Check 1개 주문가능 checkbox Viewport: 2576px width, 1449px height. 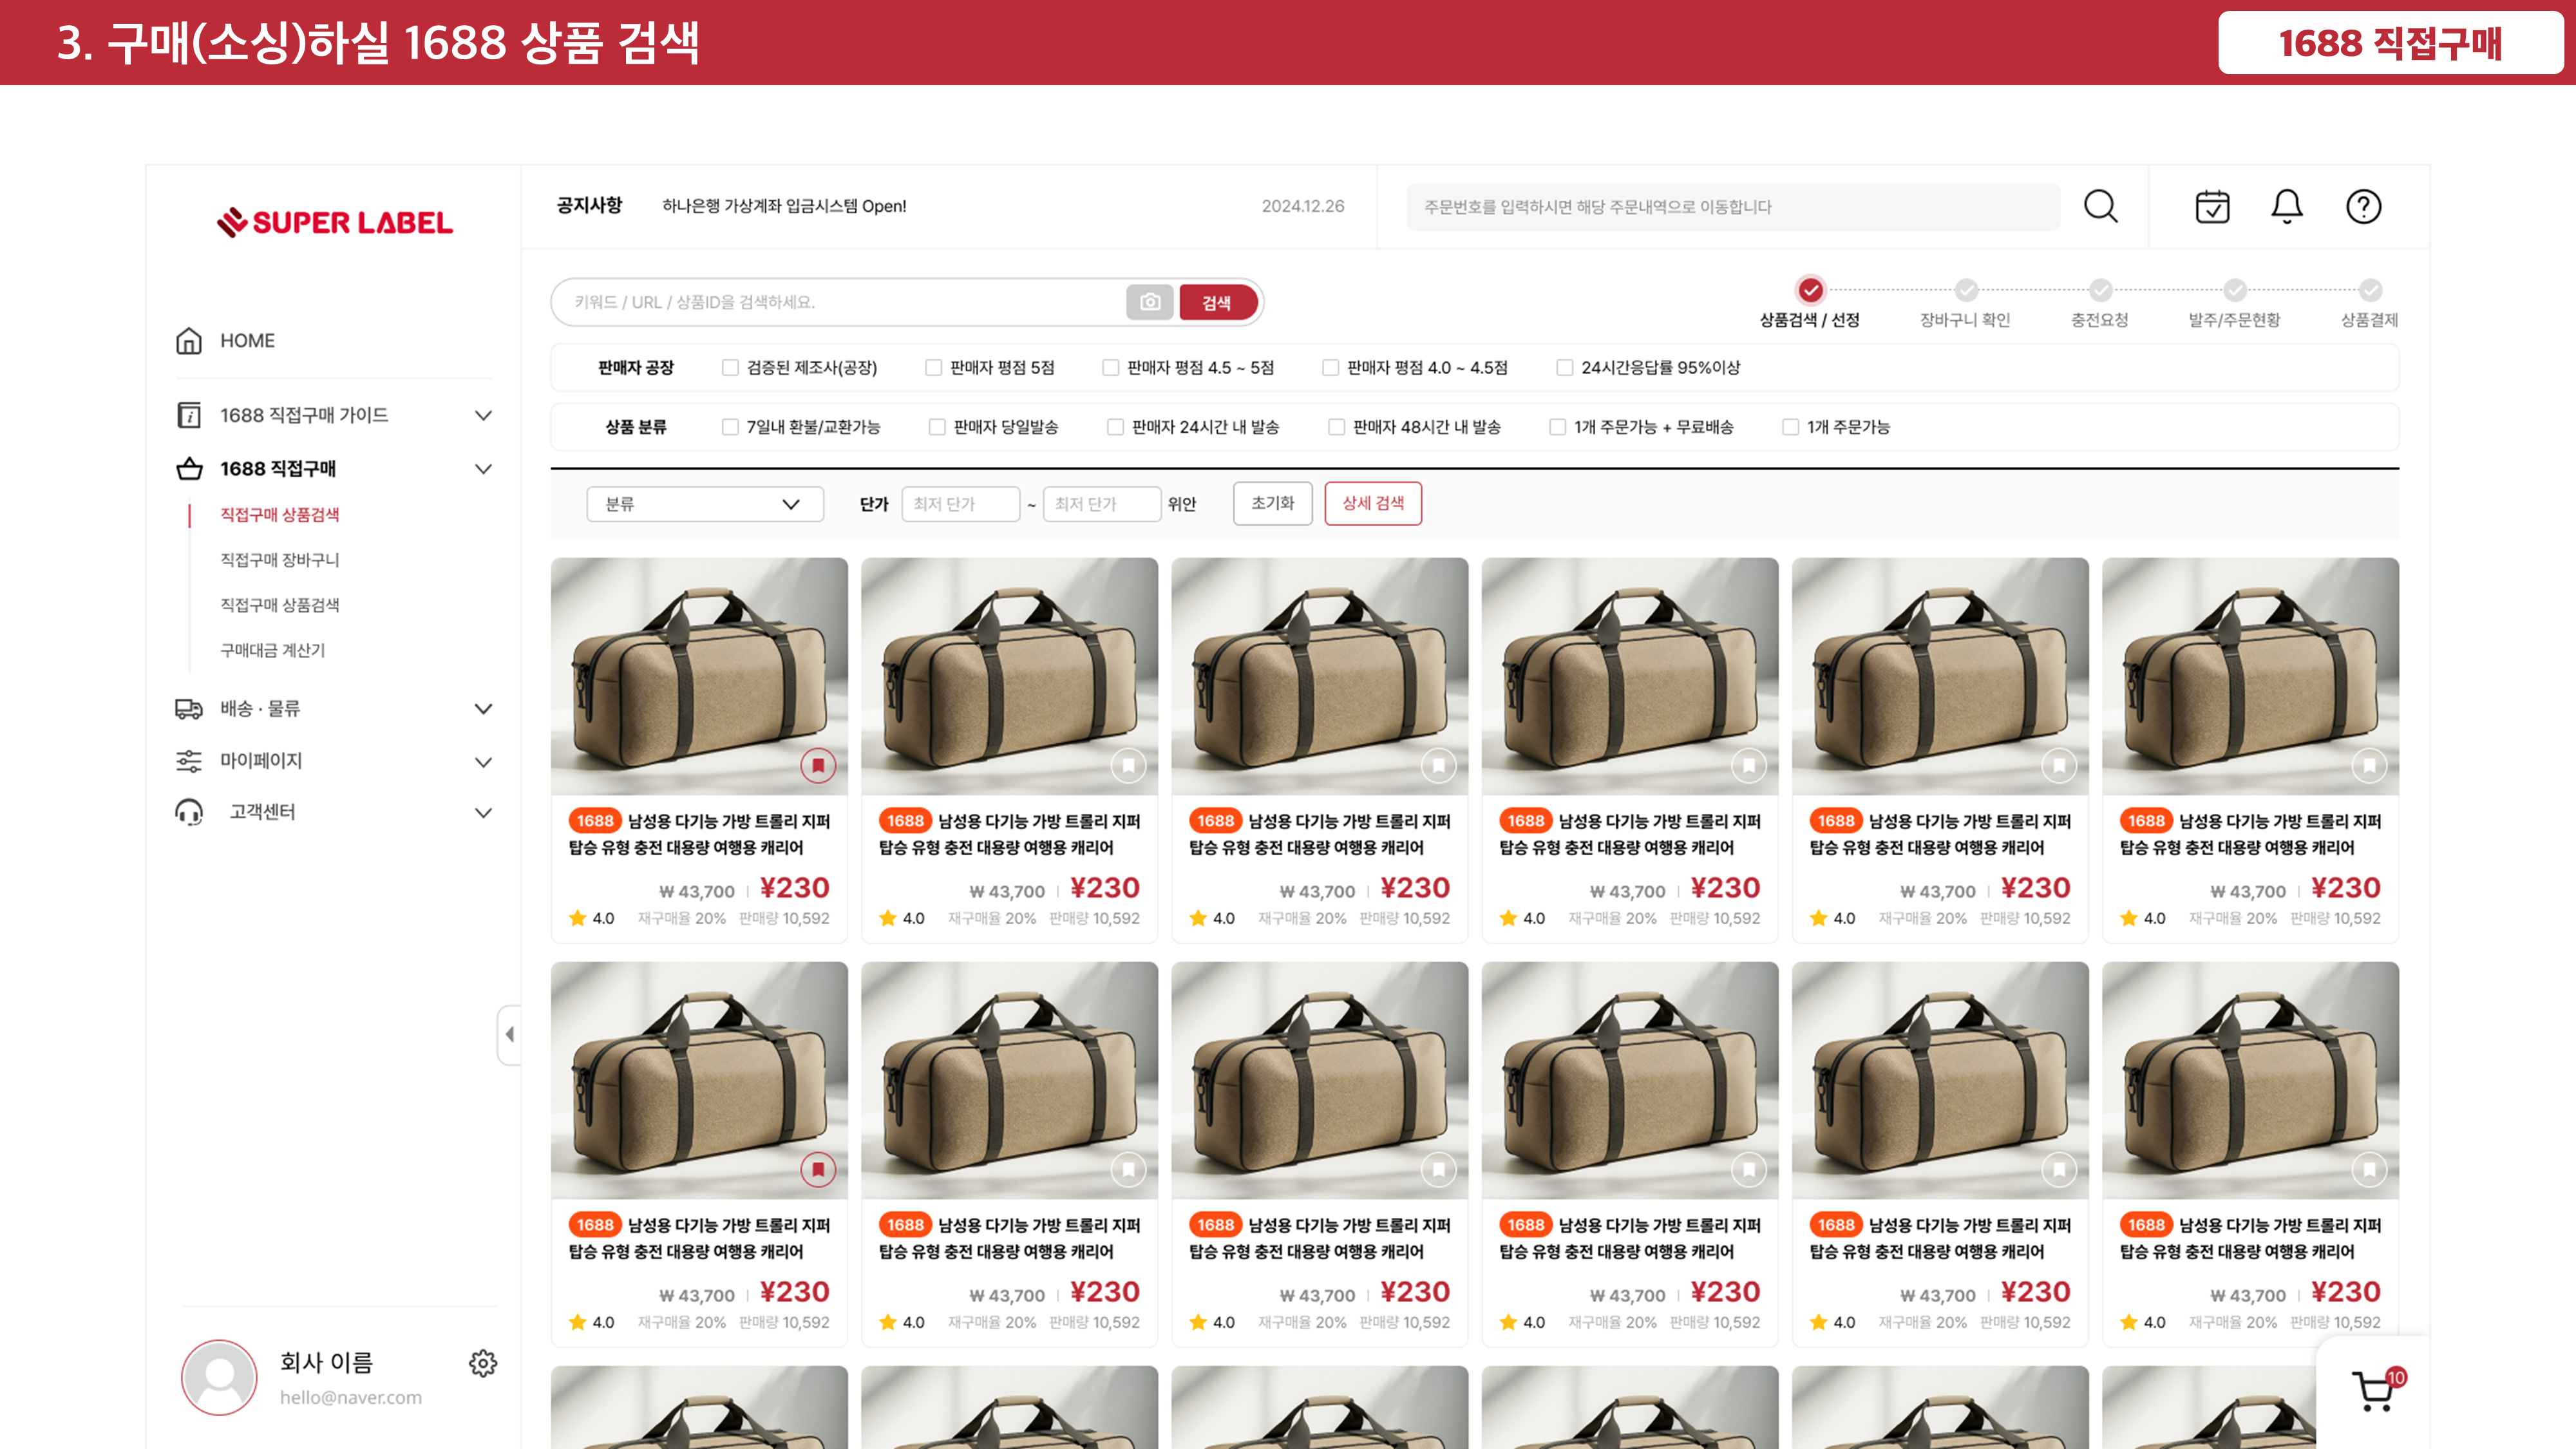[x=1790, y=427]
